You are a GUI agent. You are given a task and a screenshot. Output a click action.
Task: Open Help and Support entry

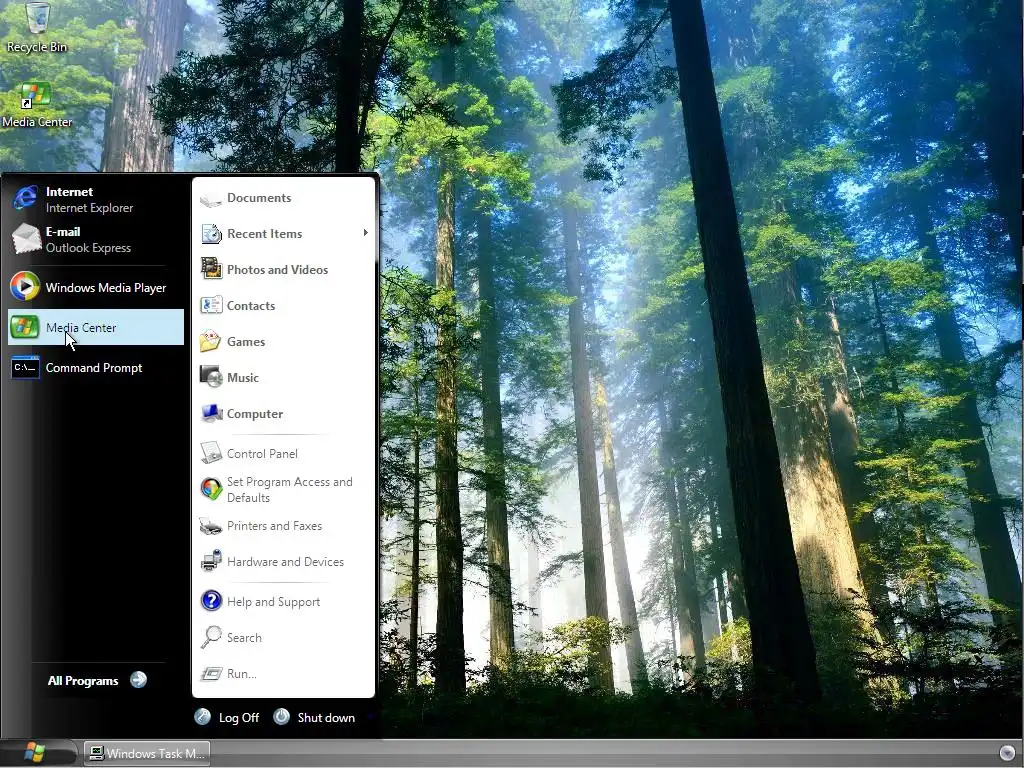[274, 602]
